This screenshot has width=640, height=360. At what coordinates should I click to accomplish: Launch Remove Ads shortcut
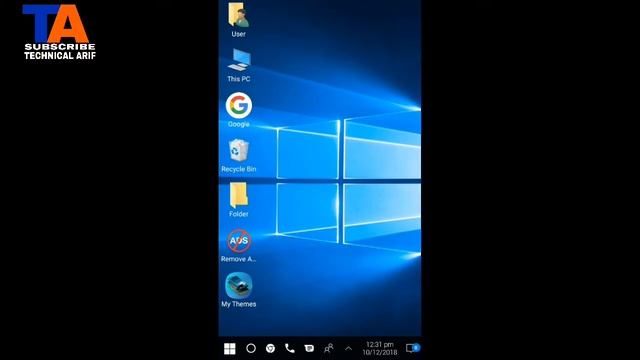239,240
